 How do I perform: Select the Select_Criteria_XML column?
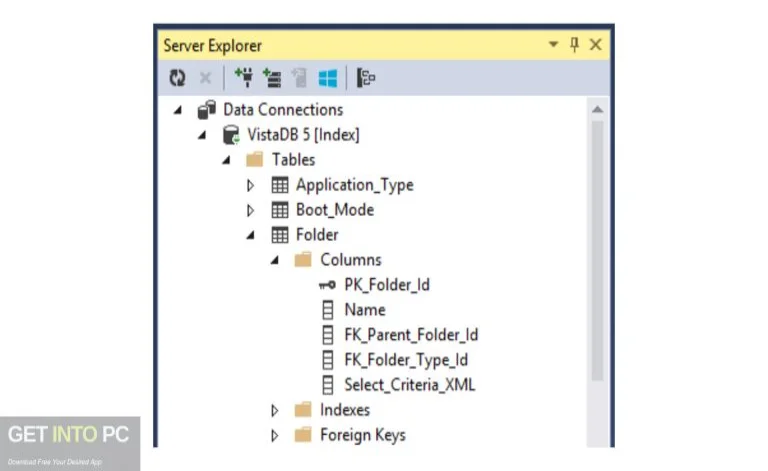tap(408, 385)
